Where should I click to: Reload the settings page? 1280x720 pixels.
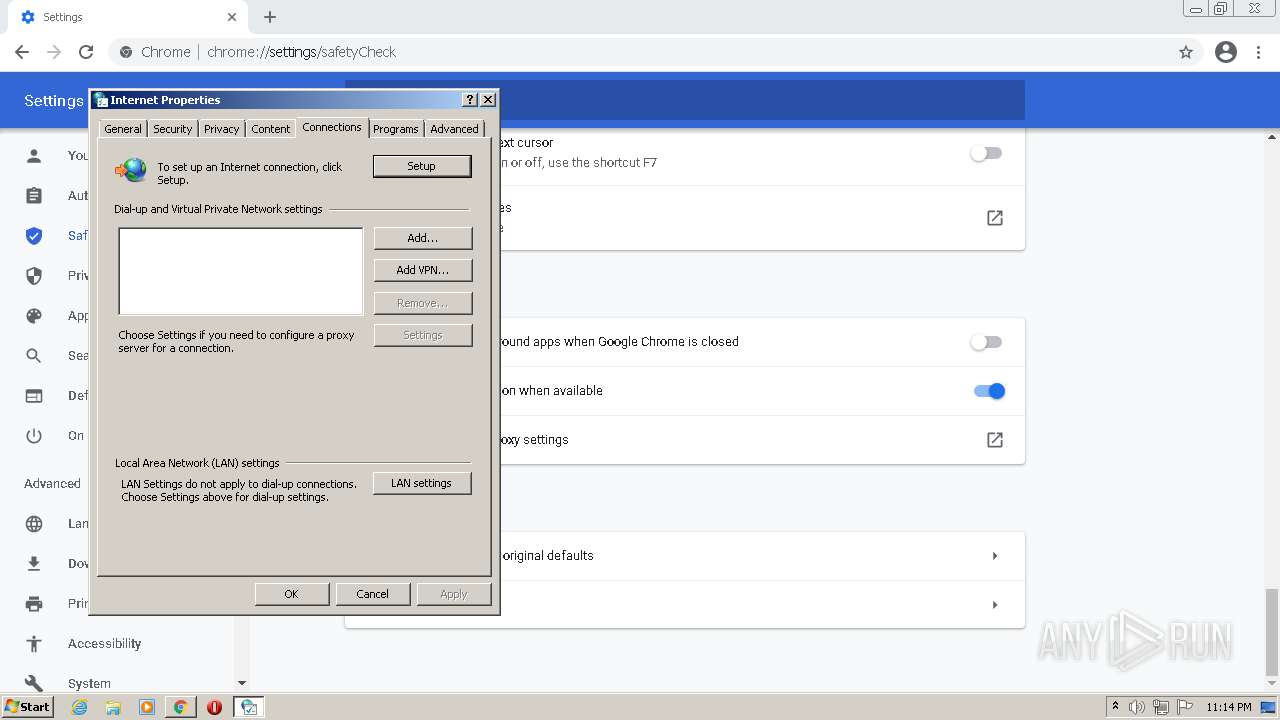coord(86,52)
